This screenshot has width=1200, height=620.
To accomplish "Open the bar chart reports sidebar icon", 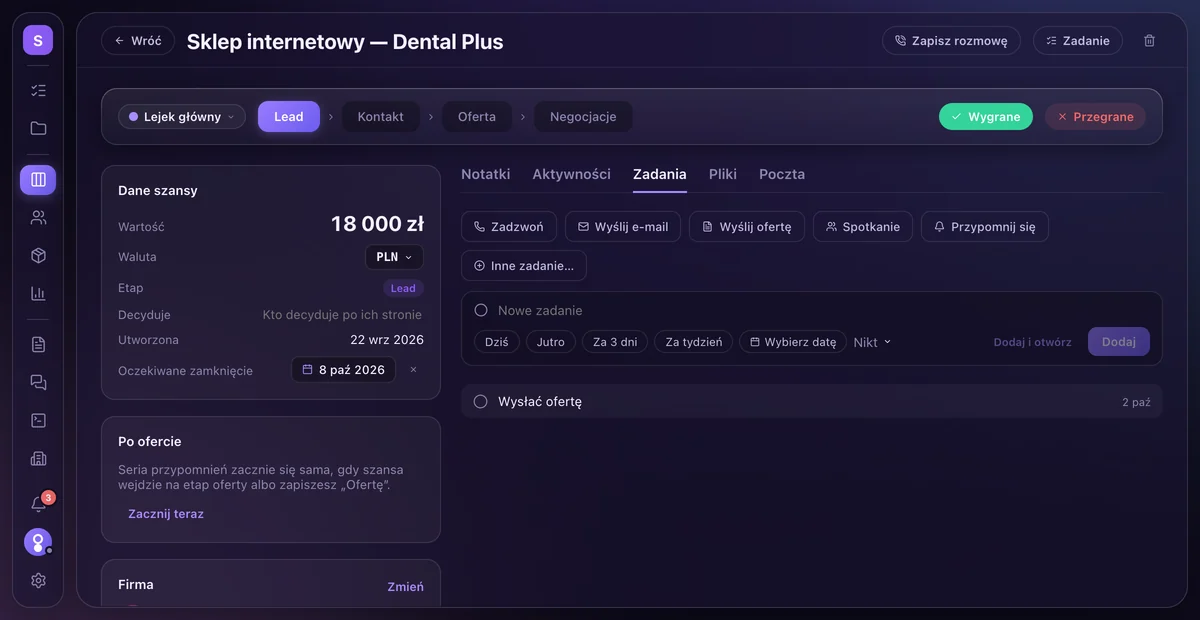I will 38,293.
